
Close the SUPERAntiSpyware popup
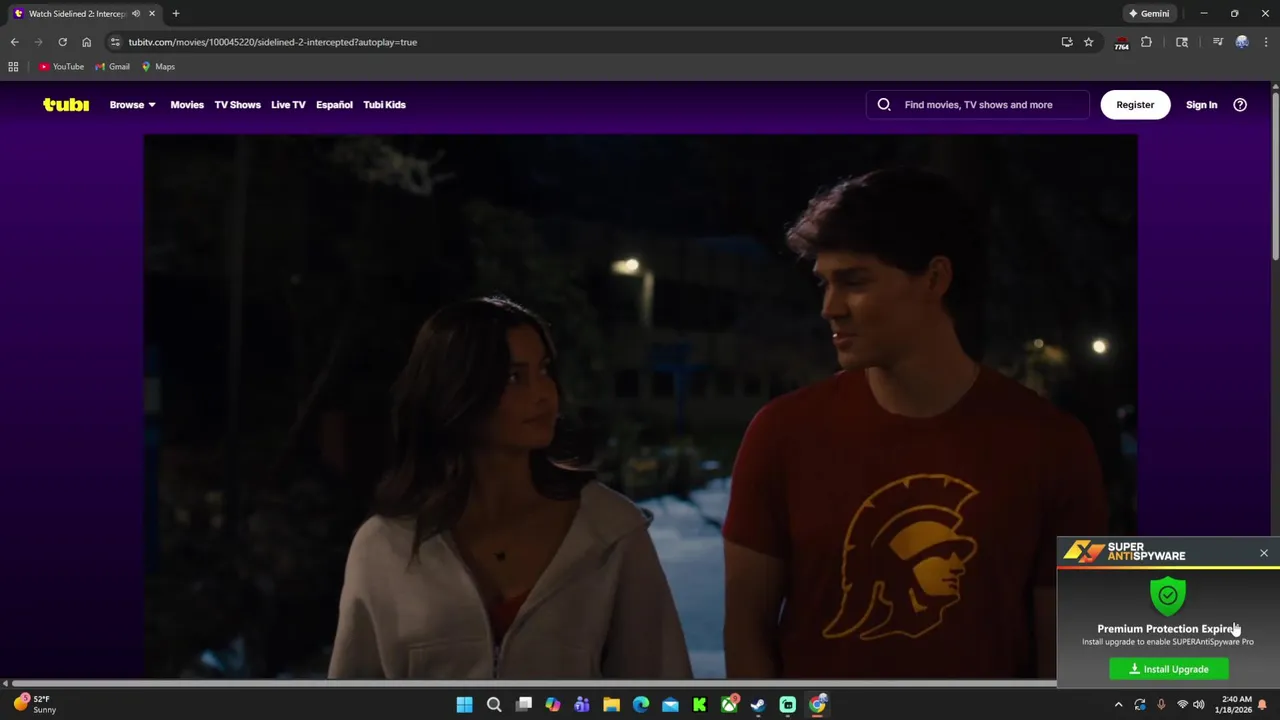click(1264, 553)
